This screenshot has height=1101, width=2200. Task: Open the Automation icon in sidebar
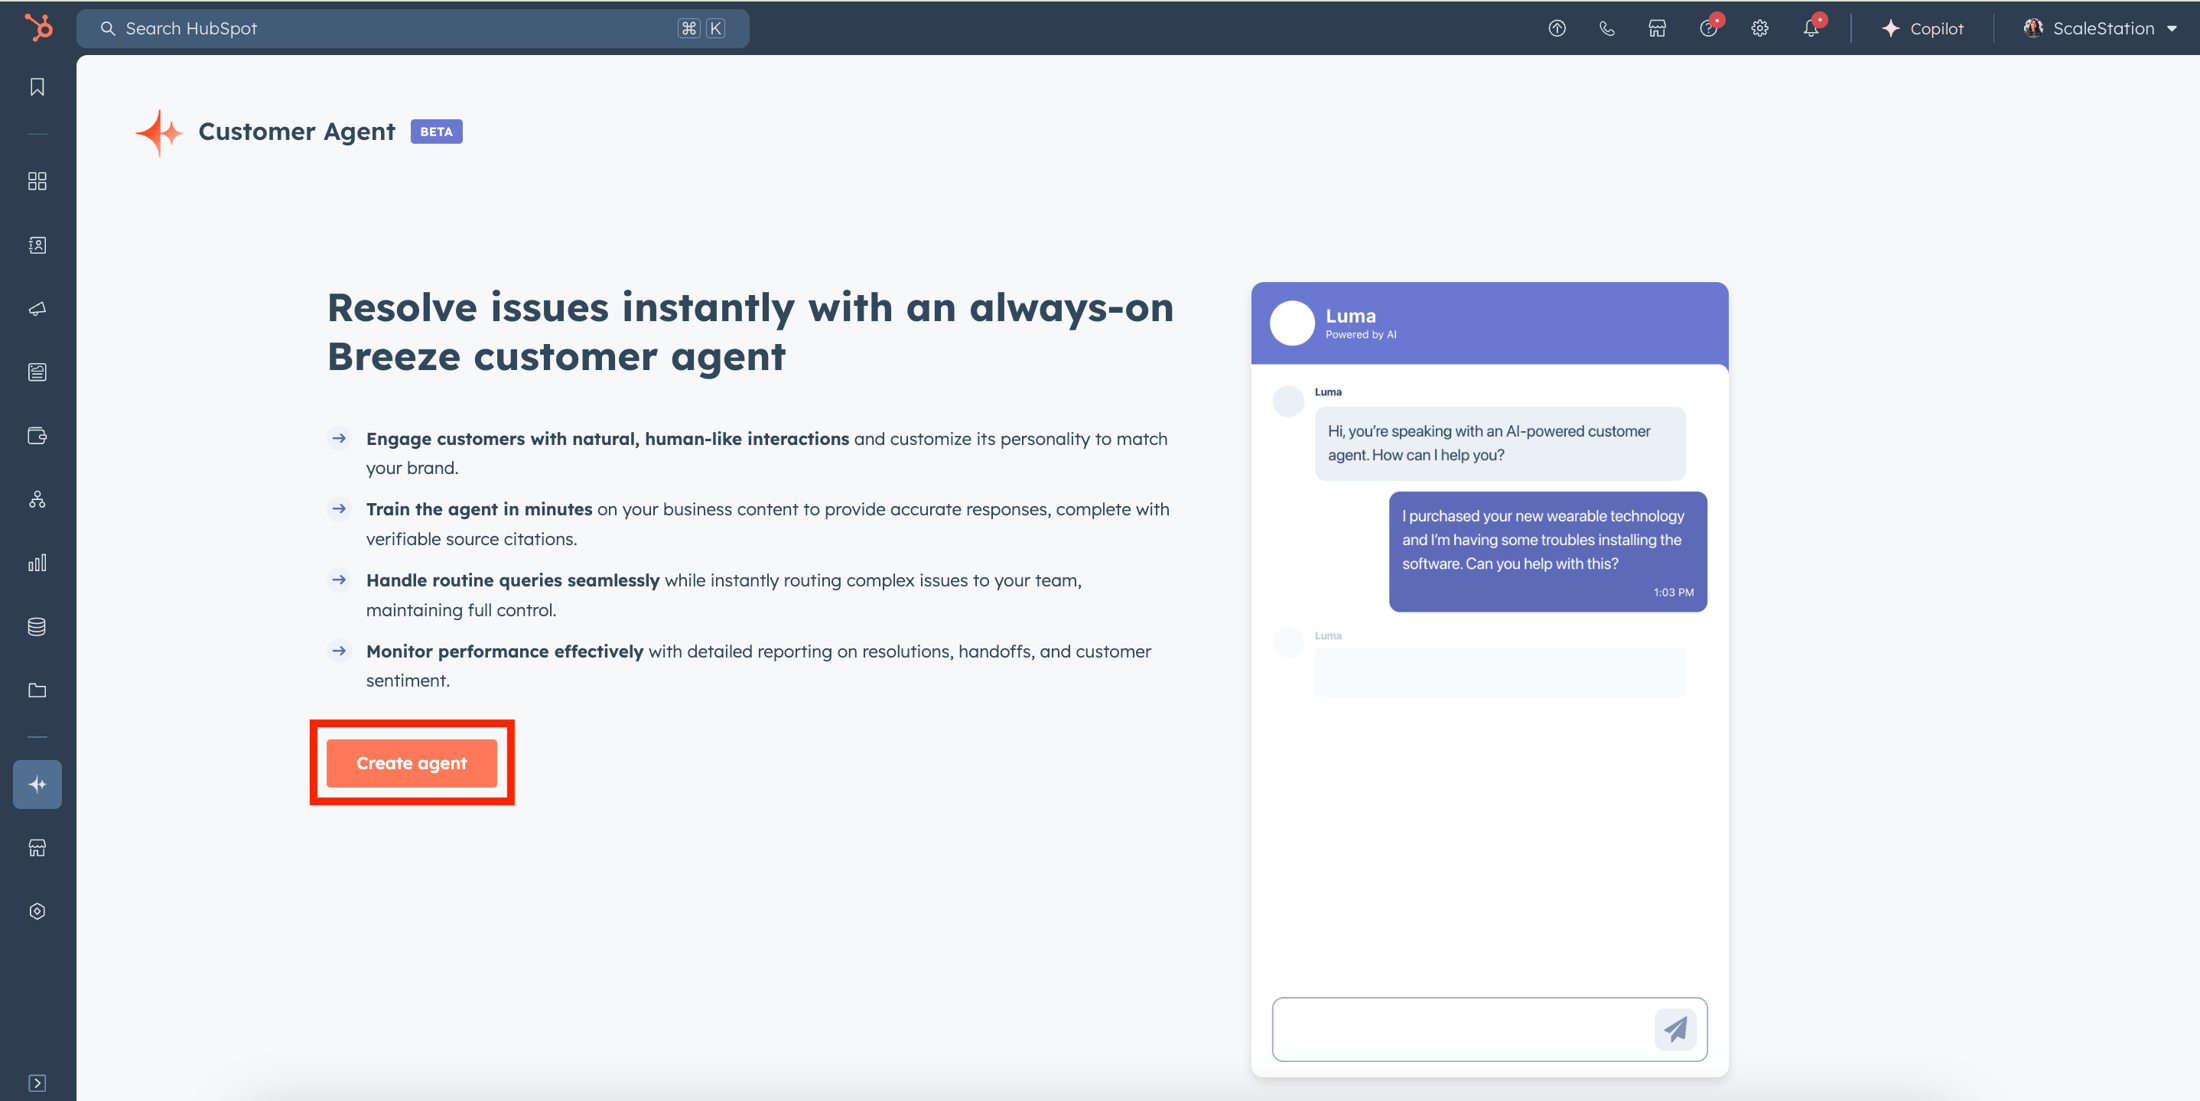click(37, 500)
